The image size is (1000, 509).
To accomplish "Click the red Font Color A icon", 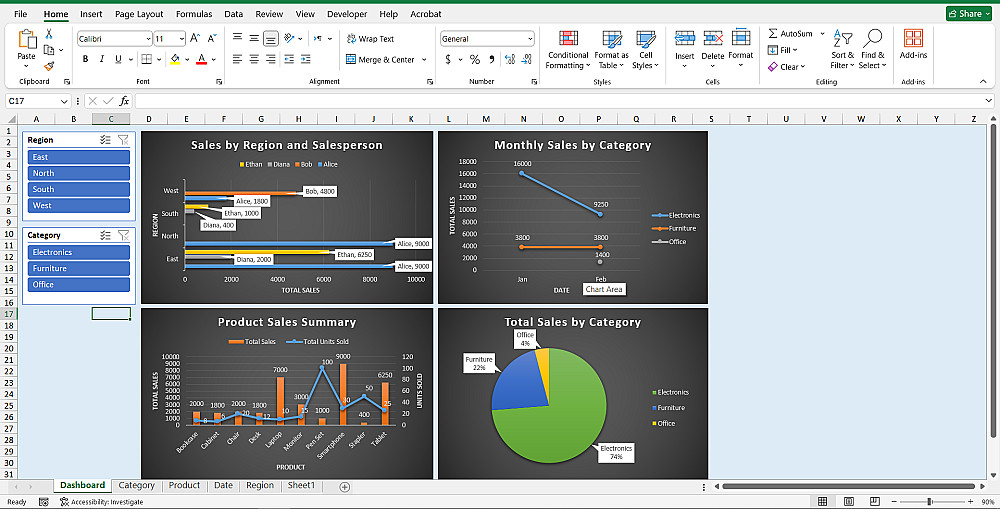I will click(x=202, y=59).
